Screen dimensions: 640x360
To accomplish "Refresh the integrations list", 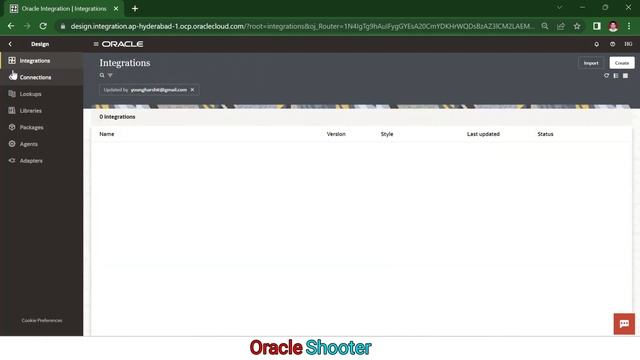I will [606, 76].
